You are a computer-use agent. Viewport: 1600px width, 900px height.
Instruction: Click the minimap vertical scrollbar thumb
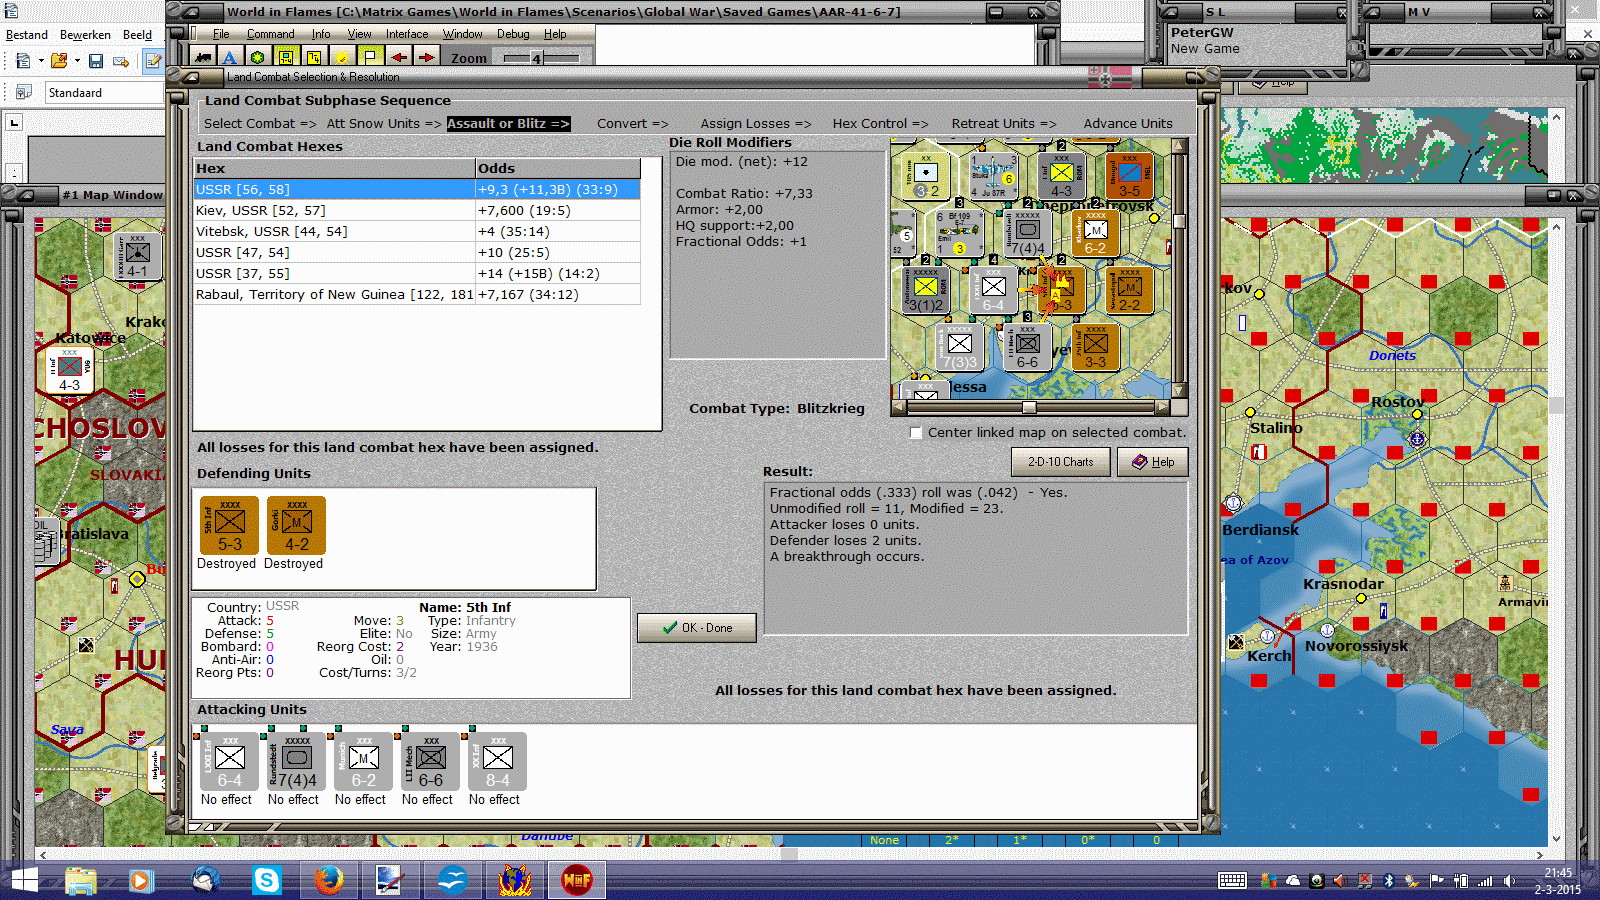[x=1179, y=221]
